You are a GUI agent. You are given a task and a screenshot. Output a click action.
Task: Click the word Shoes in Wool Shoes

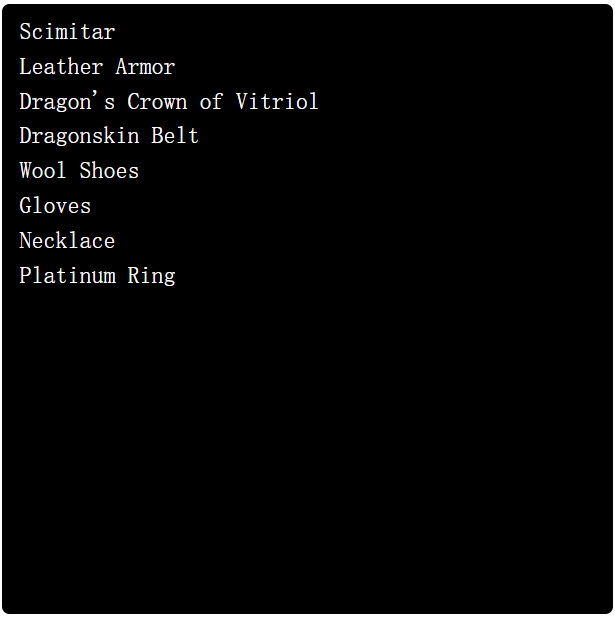109,170
